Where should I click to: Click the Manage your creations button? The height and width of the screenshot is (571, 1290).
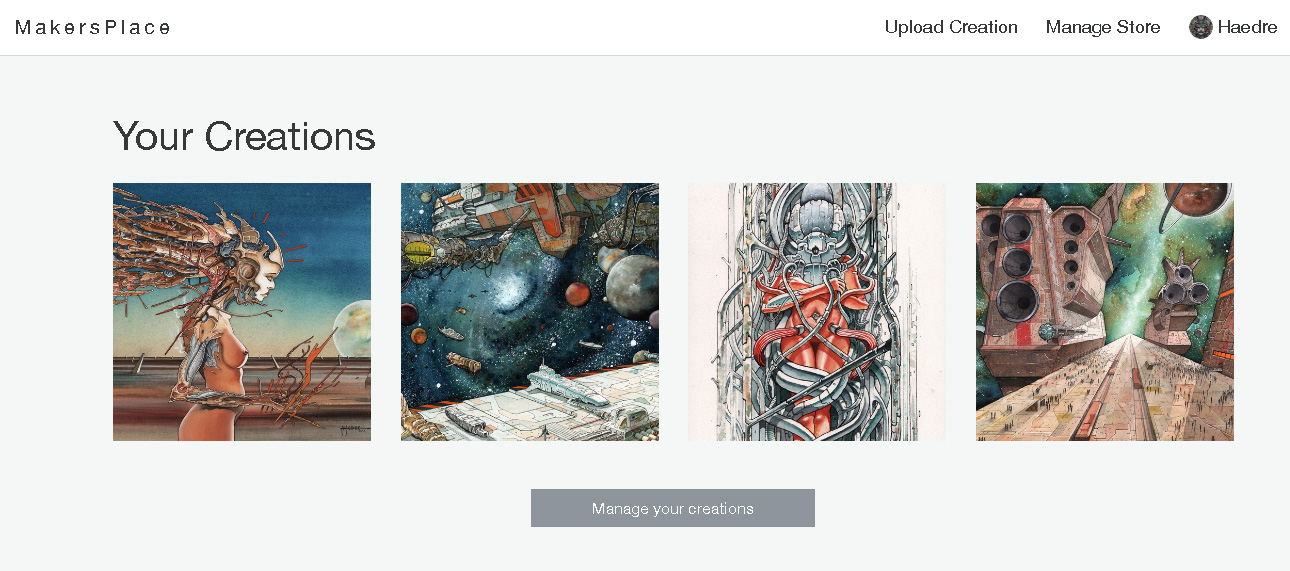673,508
